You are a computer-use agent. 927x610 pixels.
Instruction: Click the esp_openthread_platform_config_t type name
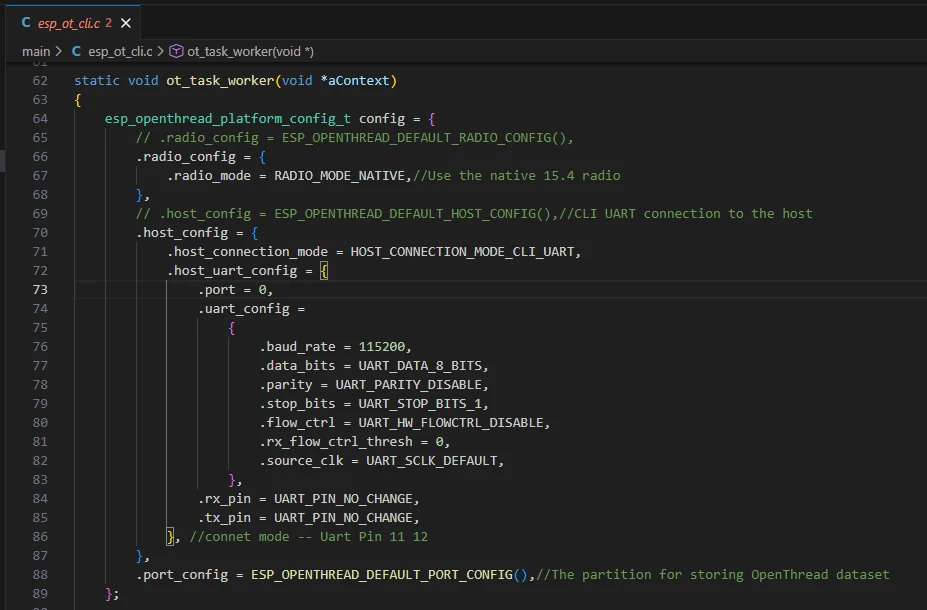tap(228, 119)
